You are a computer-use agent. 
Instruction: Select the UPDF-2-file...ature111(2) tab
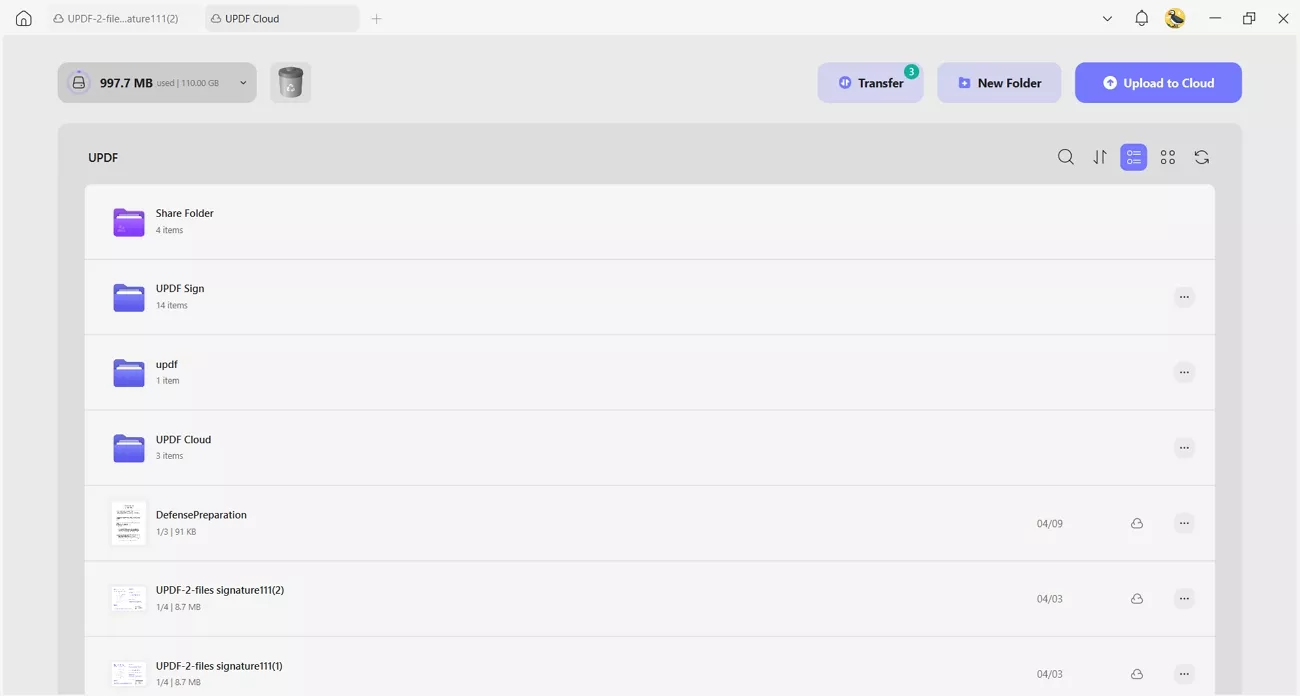(x=115, y=18)
